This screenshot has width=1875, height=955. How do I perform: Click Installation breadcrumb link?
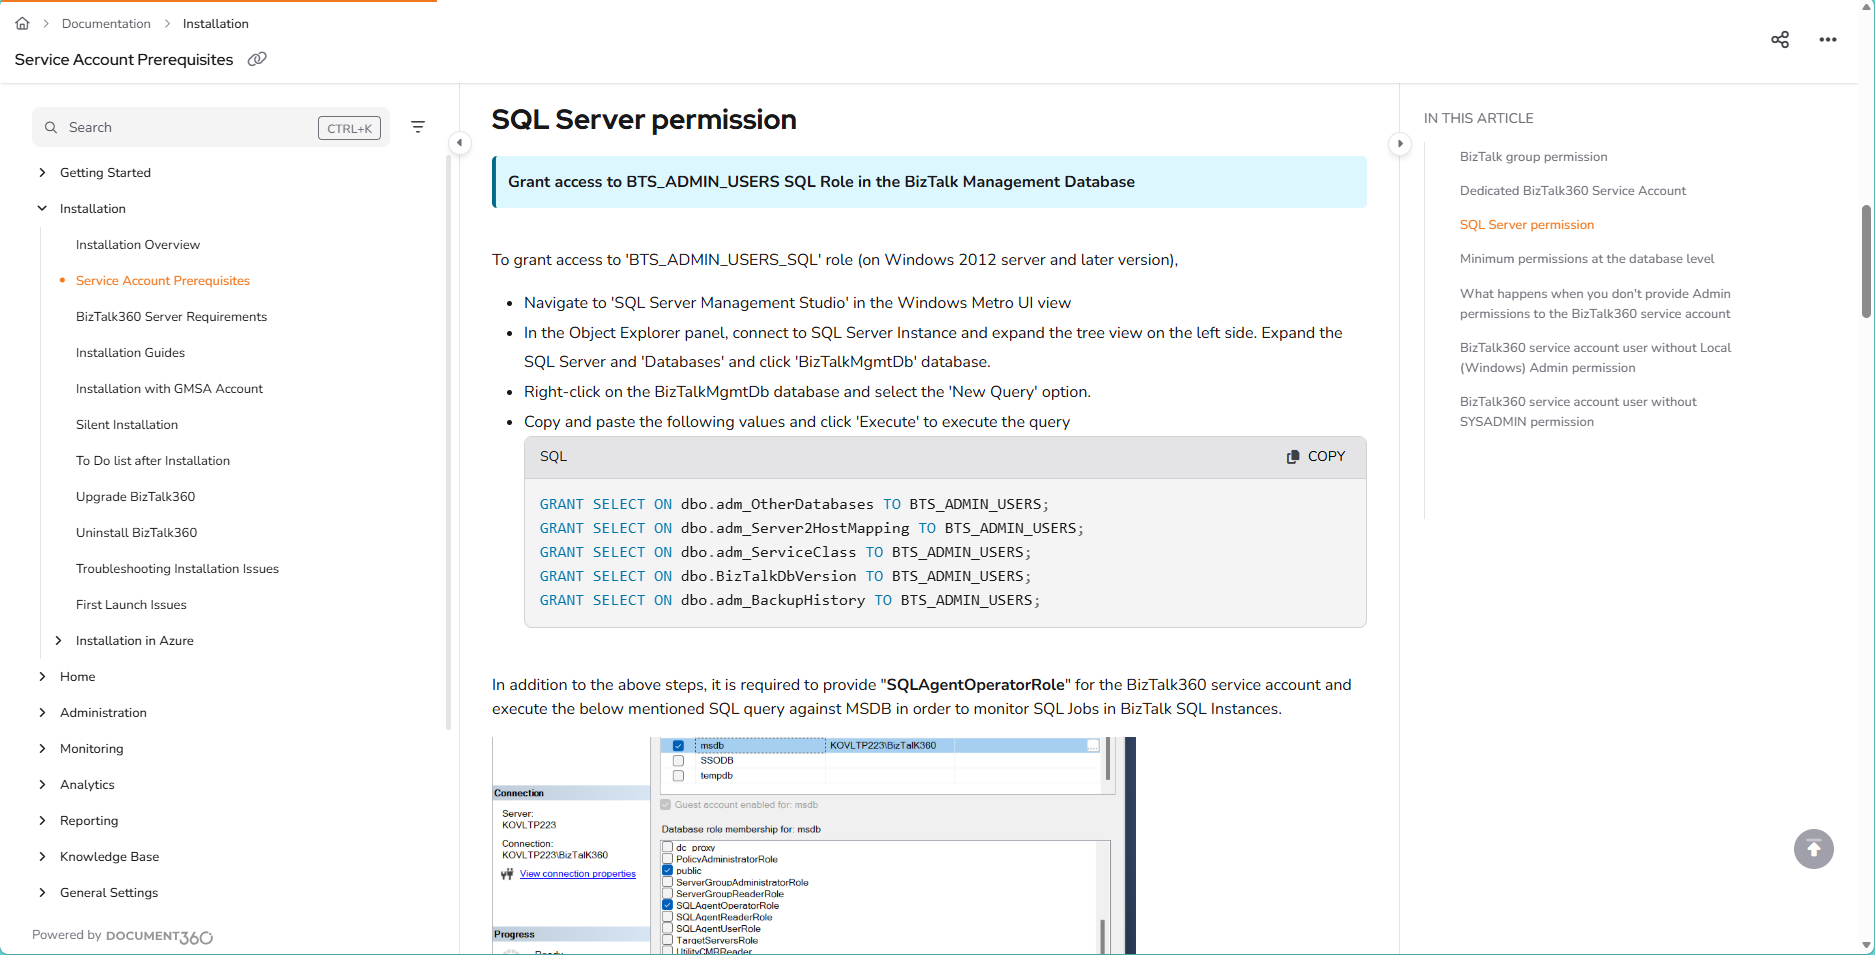[x=216, y=23]
